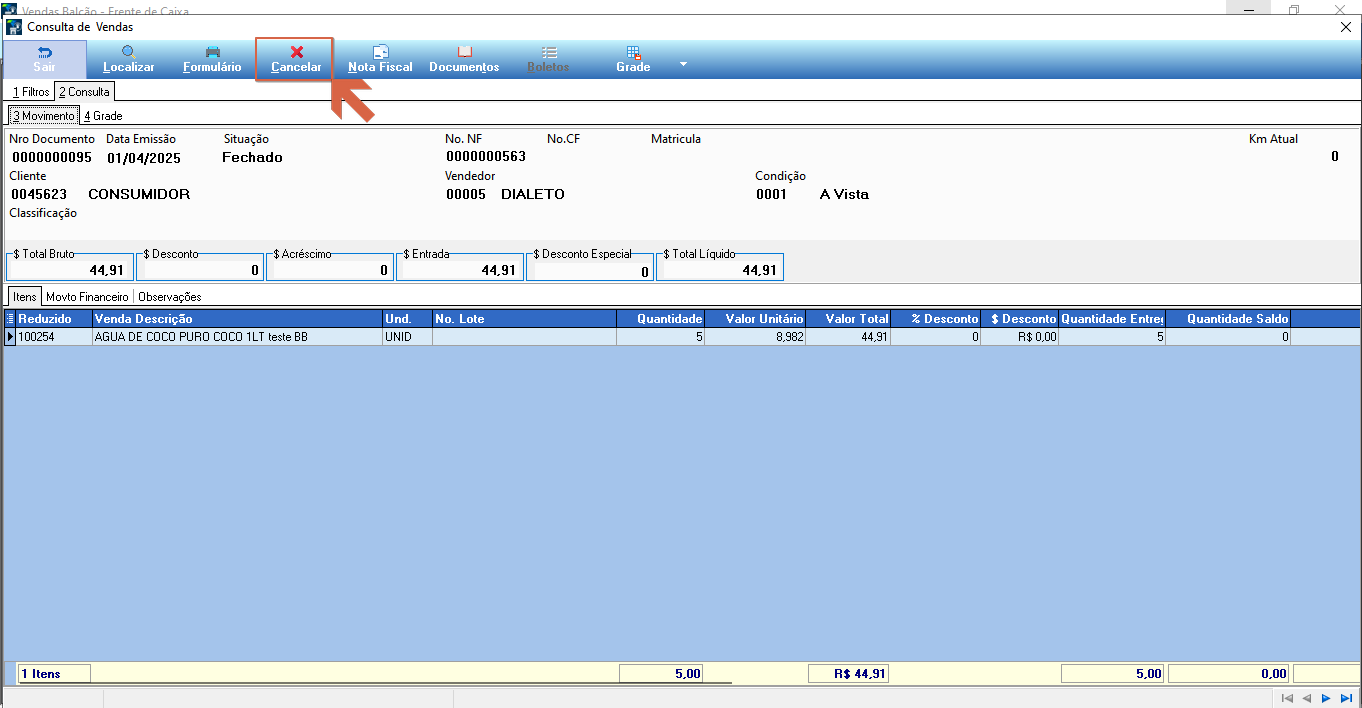Click the Valor Unitário column header
Image resolution: width=1362 pixels, height=708 pixels.
(754, 318)
